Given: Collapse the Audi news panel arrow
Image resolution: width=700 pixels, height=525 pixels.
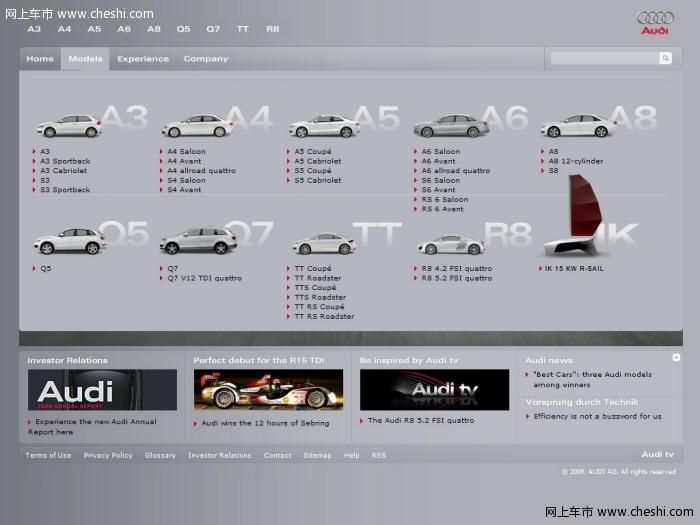Looking at the screenshot, I should click(676, 358).
